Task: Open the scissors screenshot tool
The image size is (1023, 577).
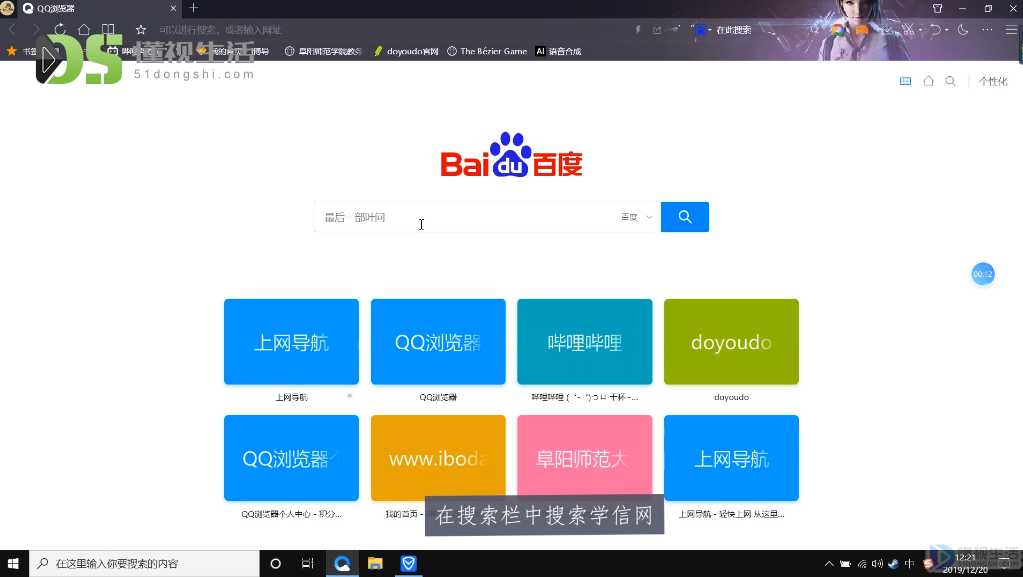Action: point(908,29)
